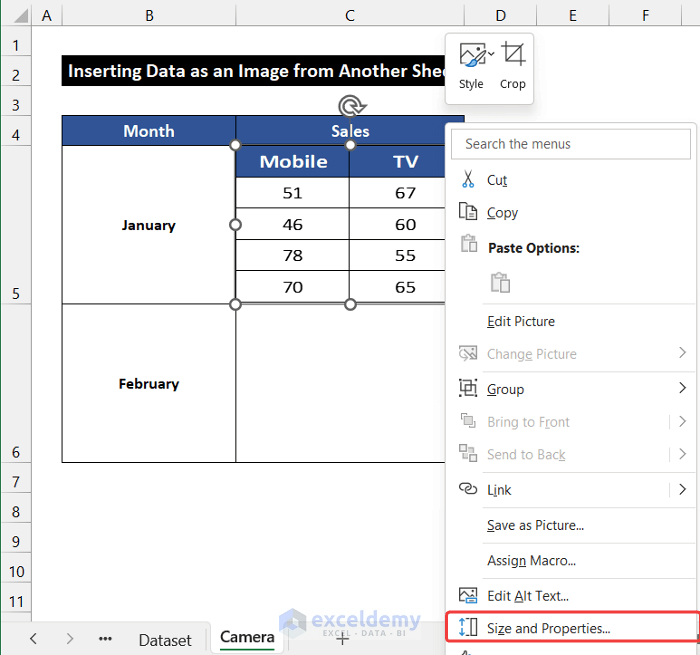
Task: Click the three-dots sheet list button
Action: (105, 639)
